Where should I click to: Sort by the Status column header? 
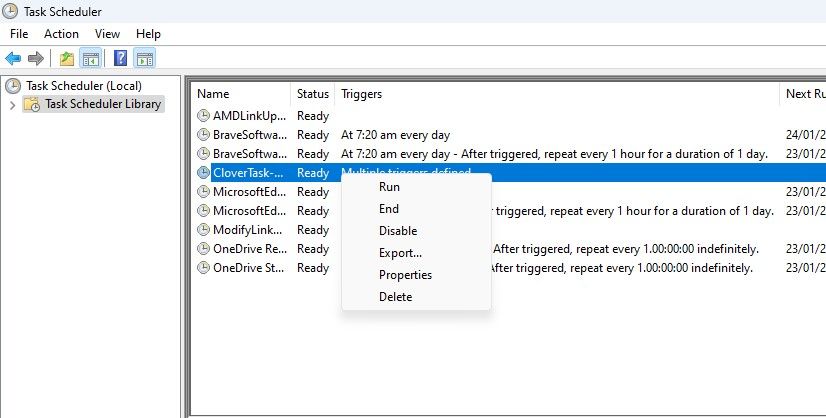click(x=312, y=94)
